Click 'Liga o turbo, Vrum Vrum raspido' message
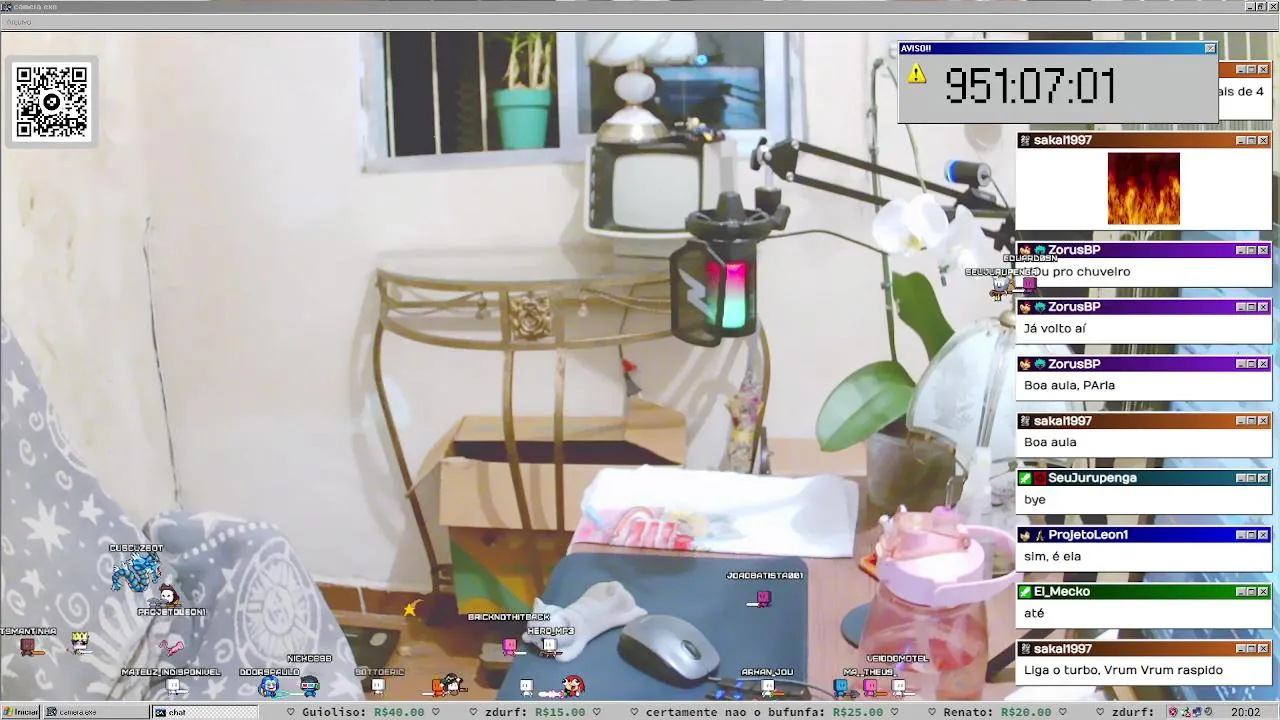Screen dimensions: 1280x720 point(1123,670)
